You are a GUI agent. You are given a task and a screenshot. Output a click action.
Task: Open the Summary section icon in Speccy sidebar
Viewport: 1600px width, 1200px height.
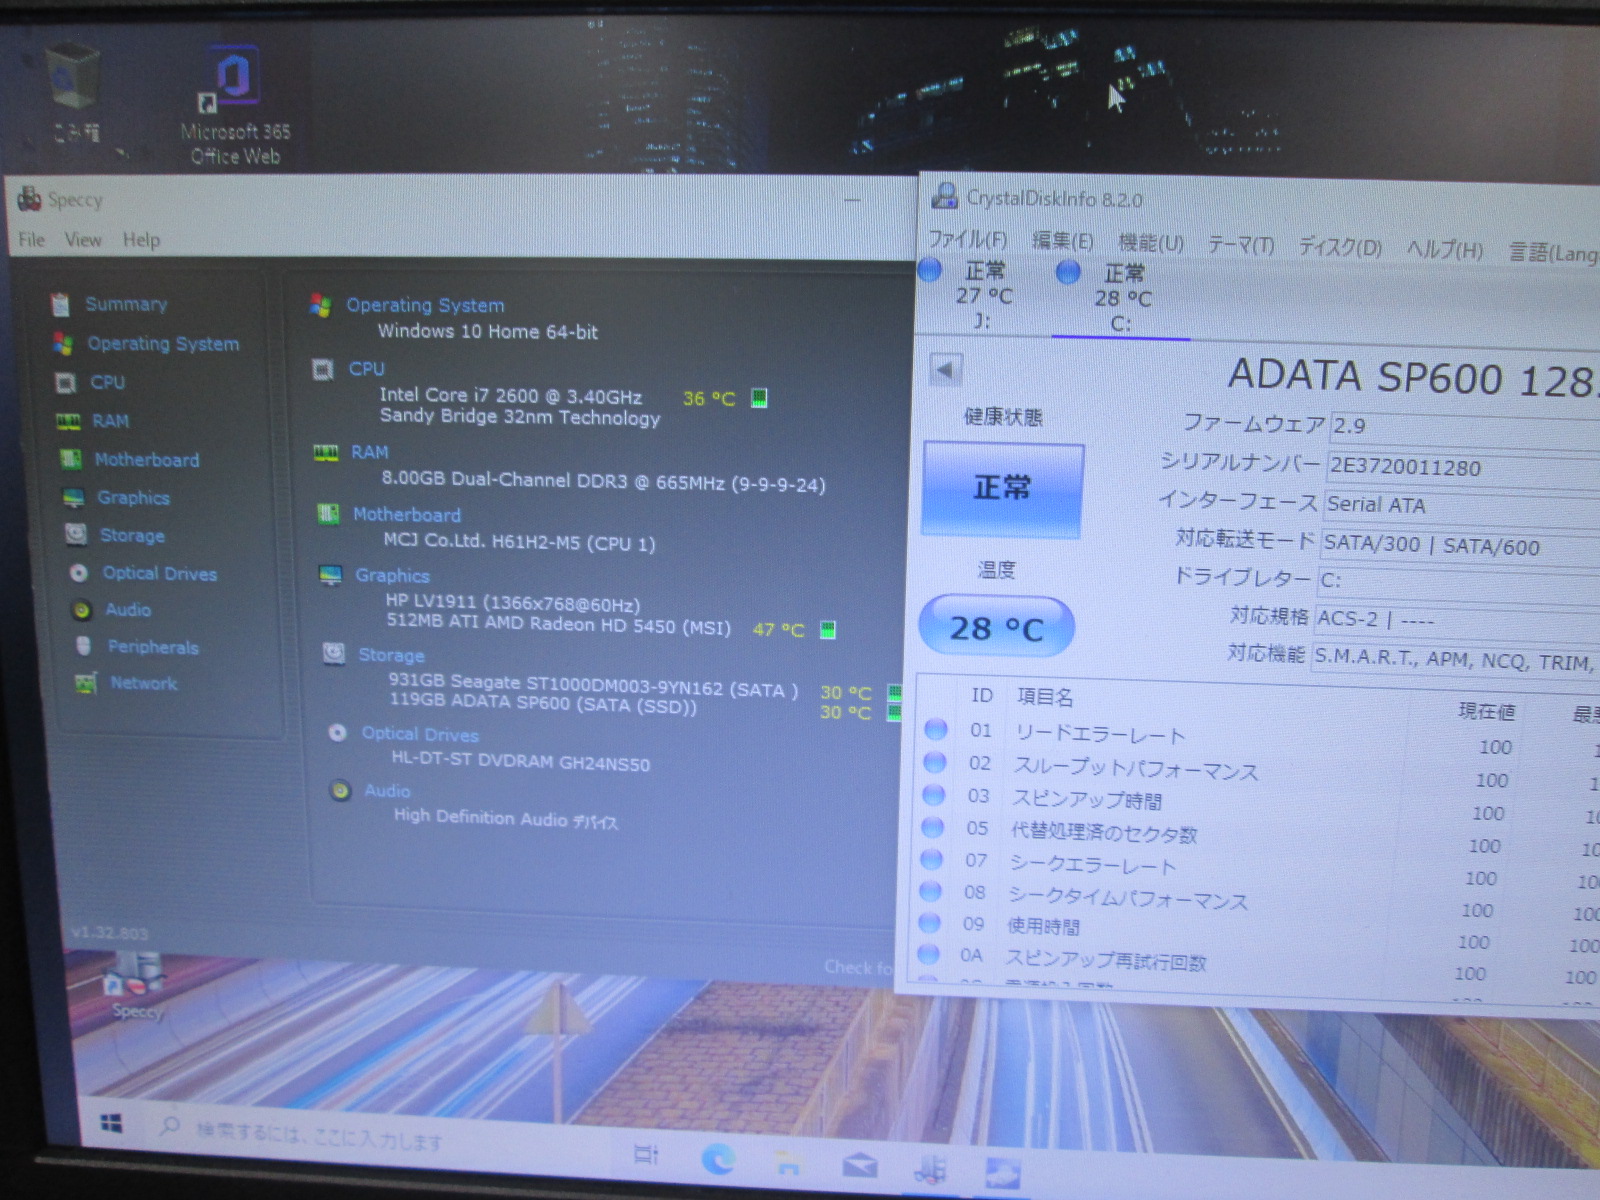[x=61, y=304]
